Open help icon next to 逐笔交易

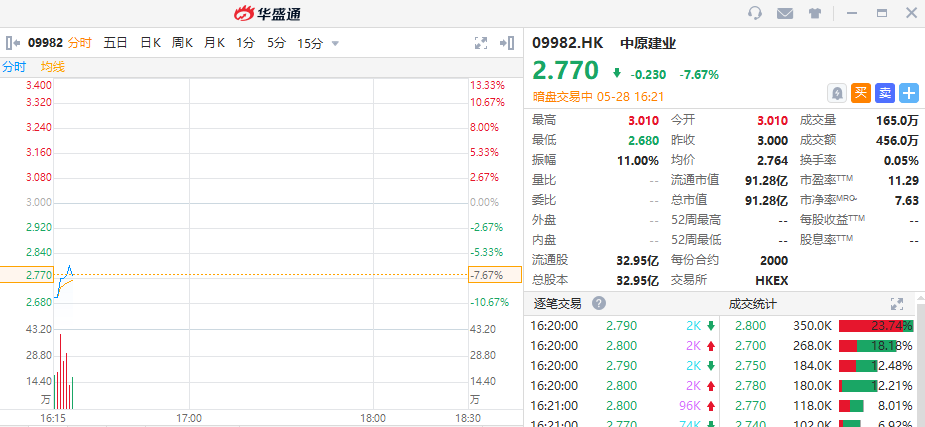tap(599, 304)
